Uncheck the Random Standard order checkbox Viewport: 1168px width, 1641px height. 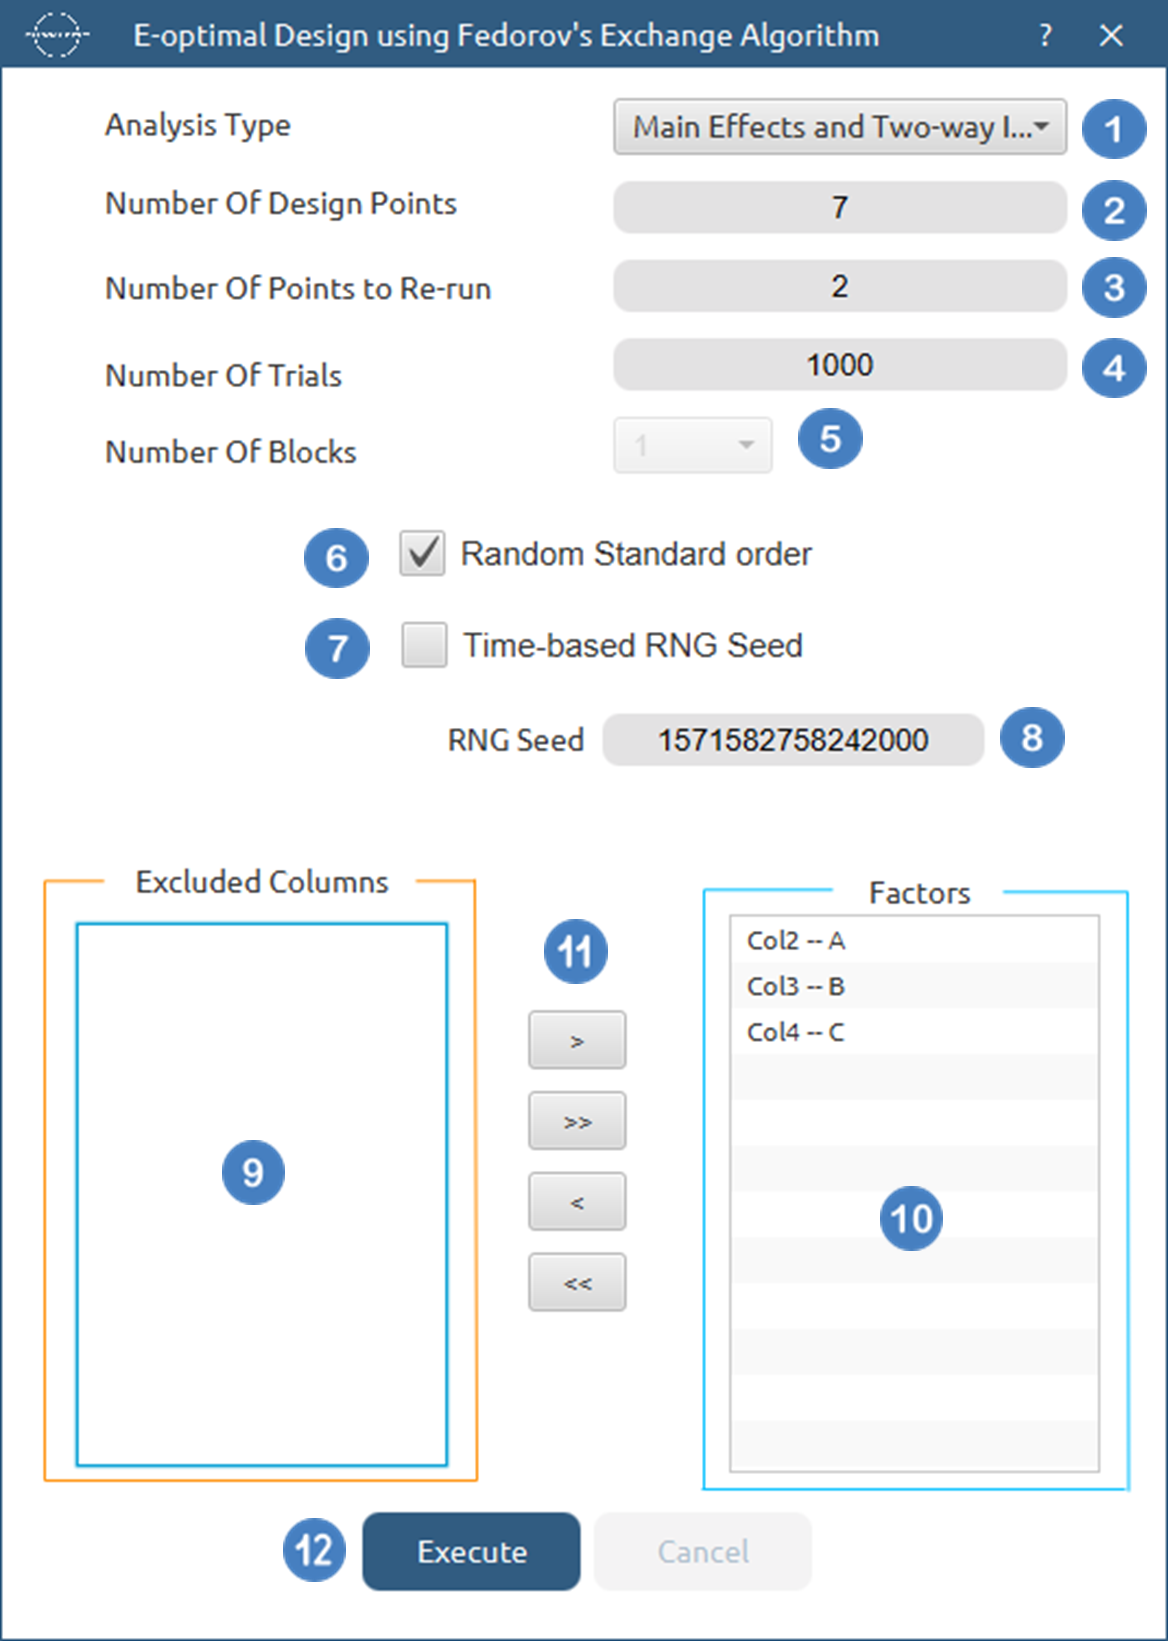[x=423, y=553]
